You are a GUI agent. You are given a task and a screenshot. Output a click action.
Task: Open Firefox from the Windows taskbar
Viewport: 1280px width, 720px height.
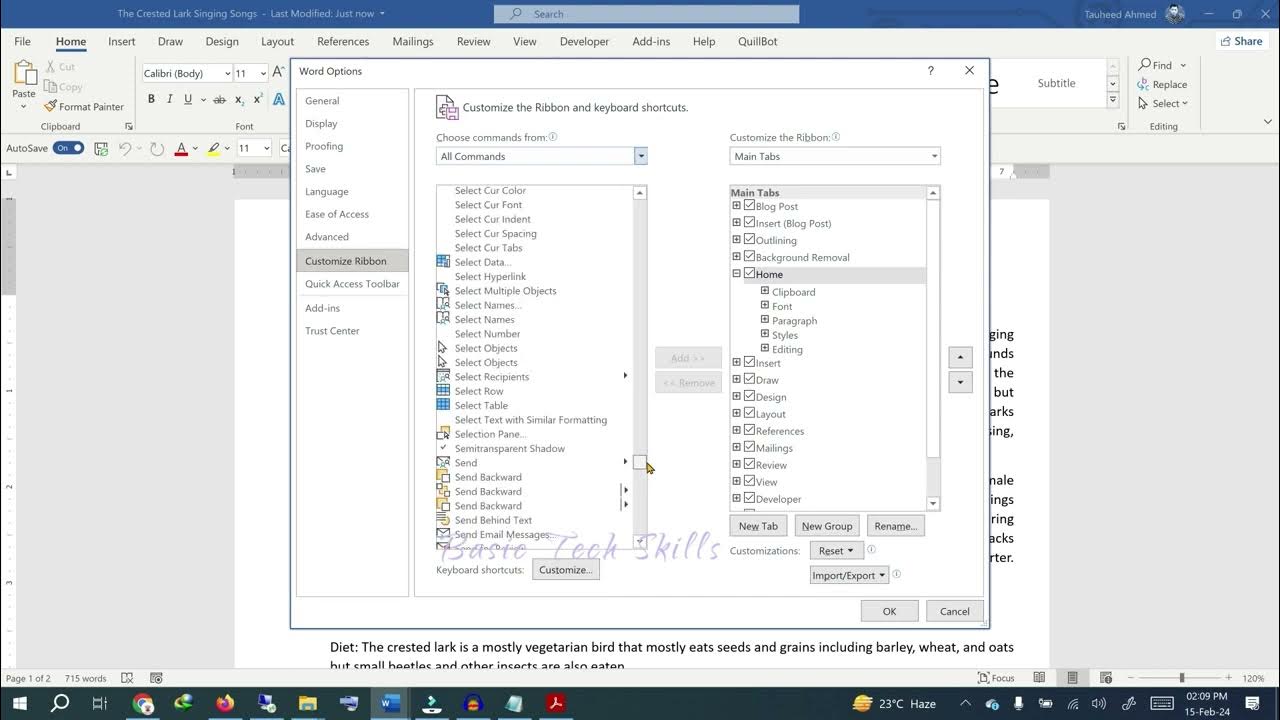point(224,703)
